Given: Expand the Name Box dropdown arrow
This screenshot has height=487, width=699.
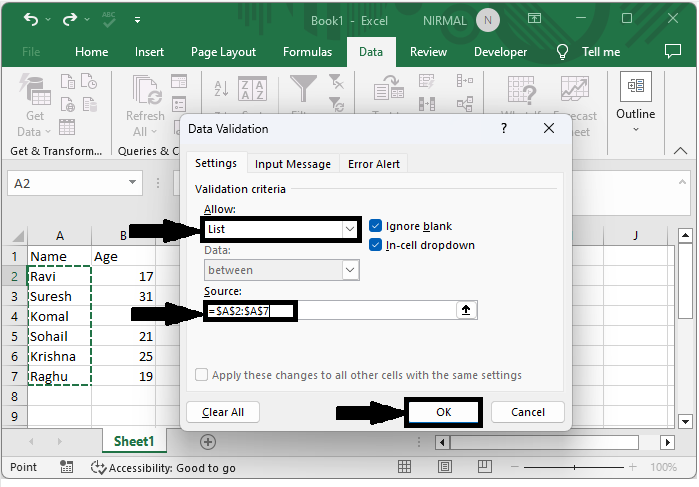Looking at the screenshot, I should 132,183.
